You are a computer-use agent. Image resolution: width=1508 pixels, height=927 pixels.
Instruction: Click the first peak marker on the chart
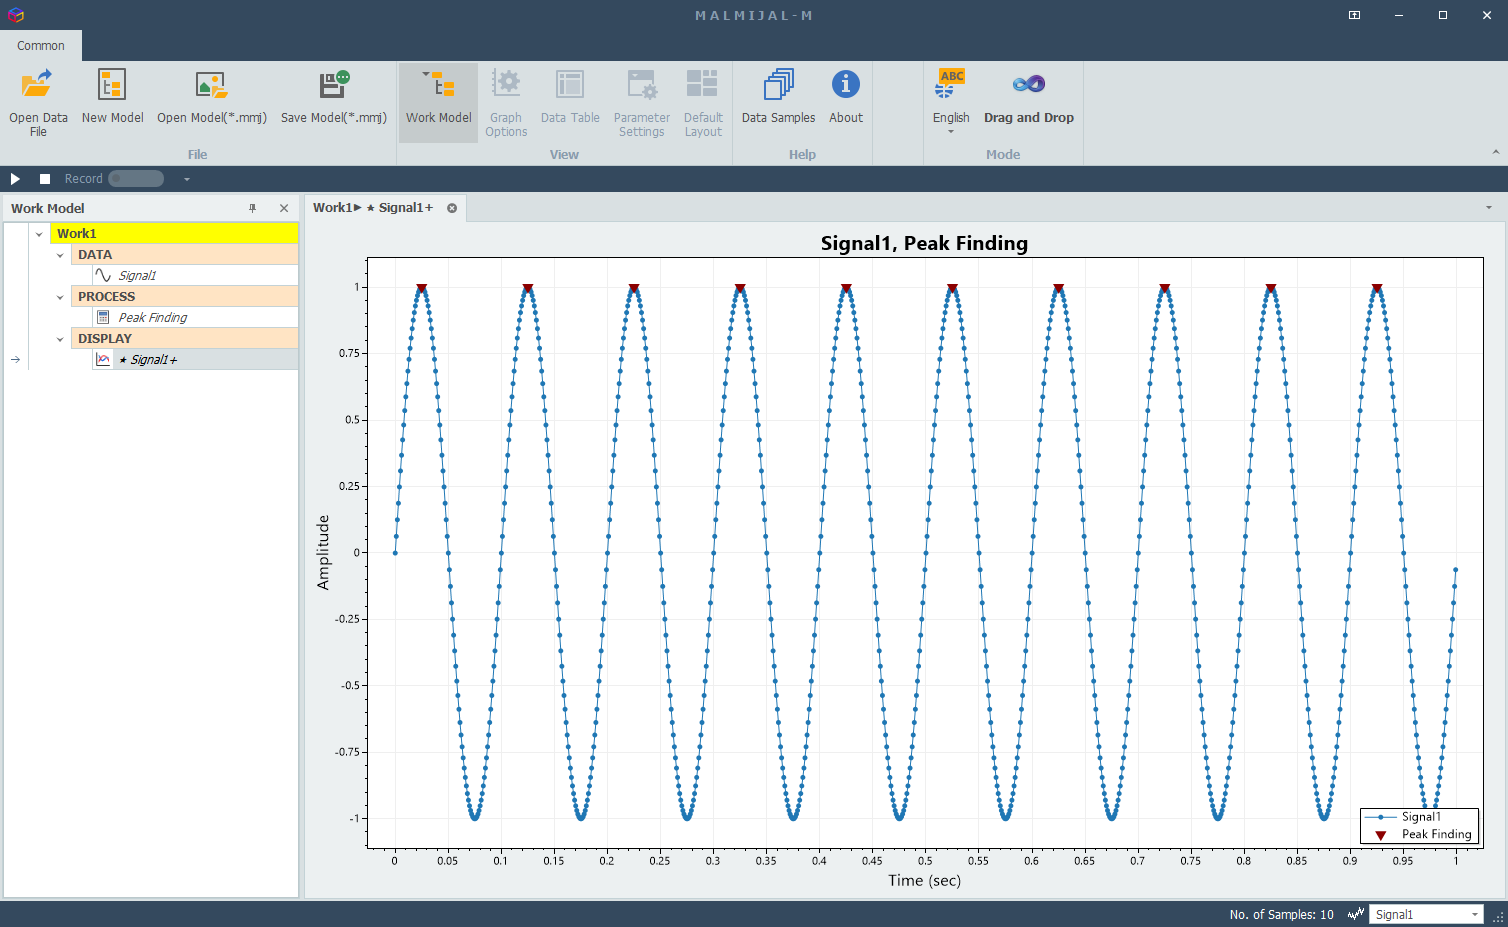point(422,288)
